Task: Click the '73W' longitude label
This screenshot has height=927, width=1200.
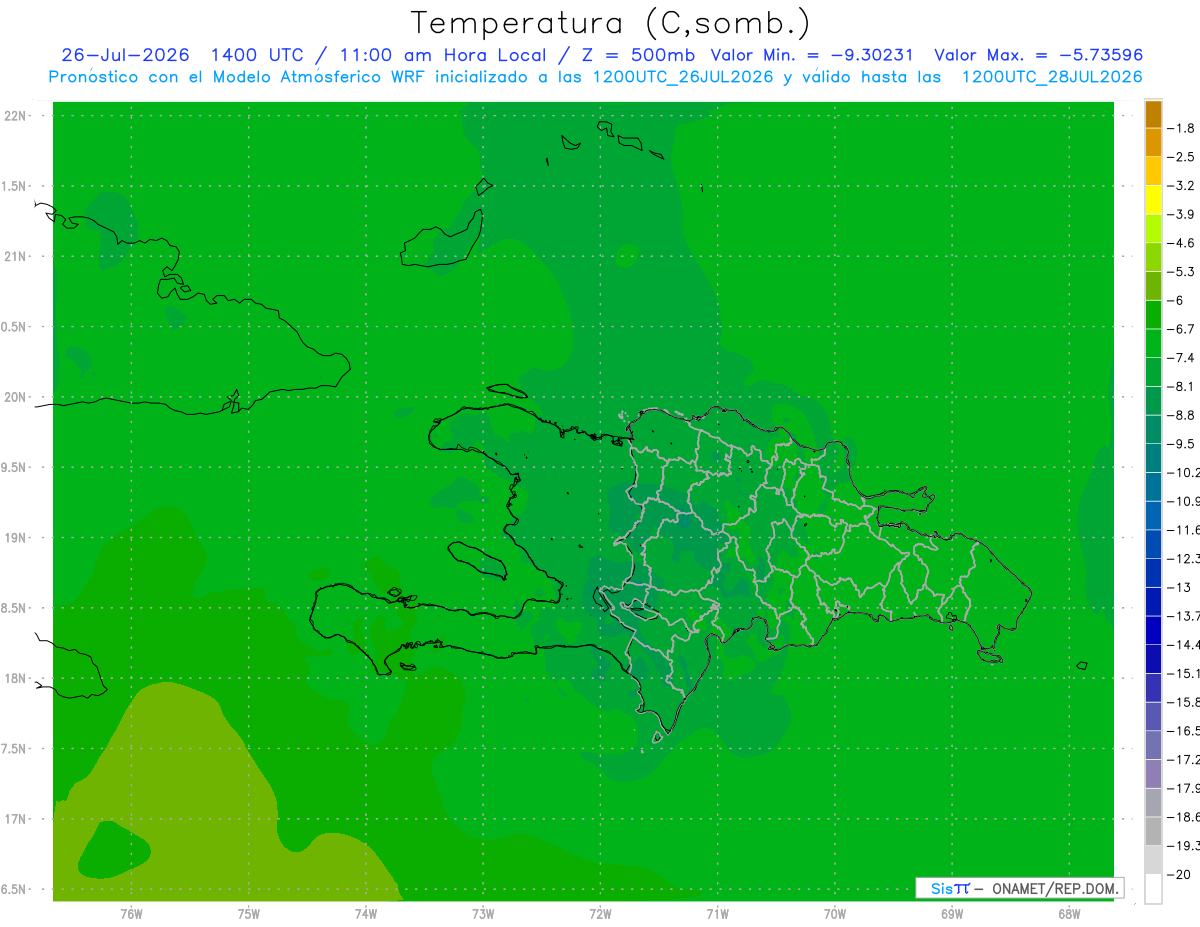Action: click(483, 913)
